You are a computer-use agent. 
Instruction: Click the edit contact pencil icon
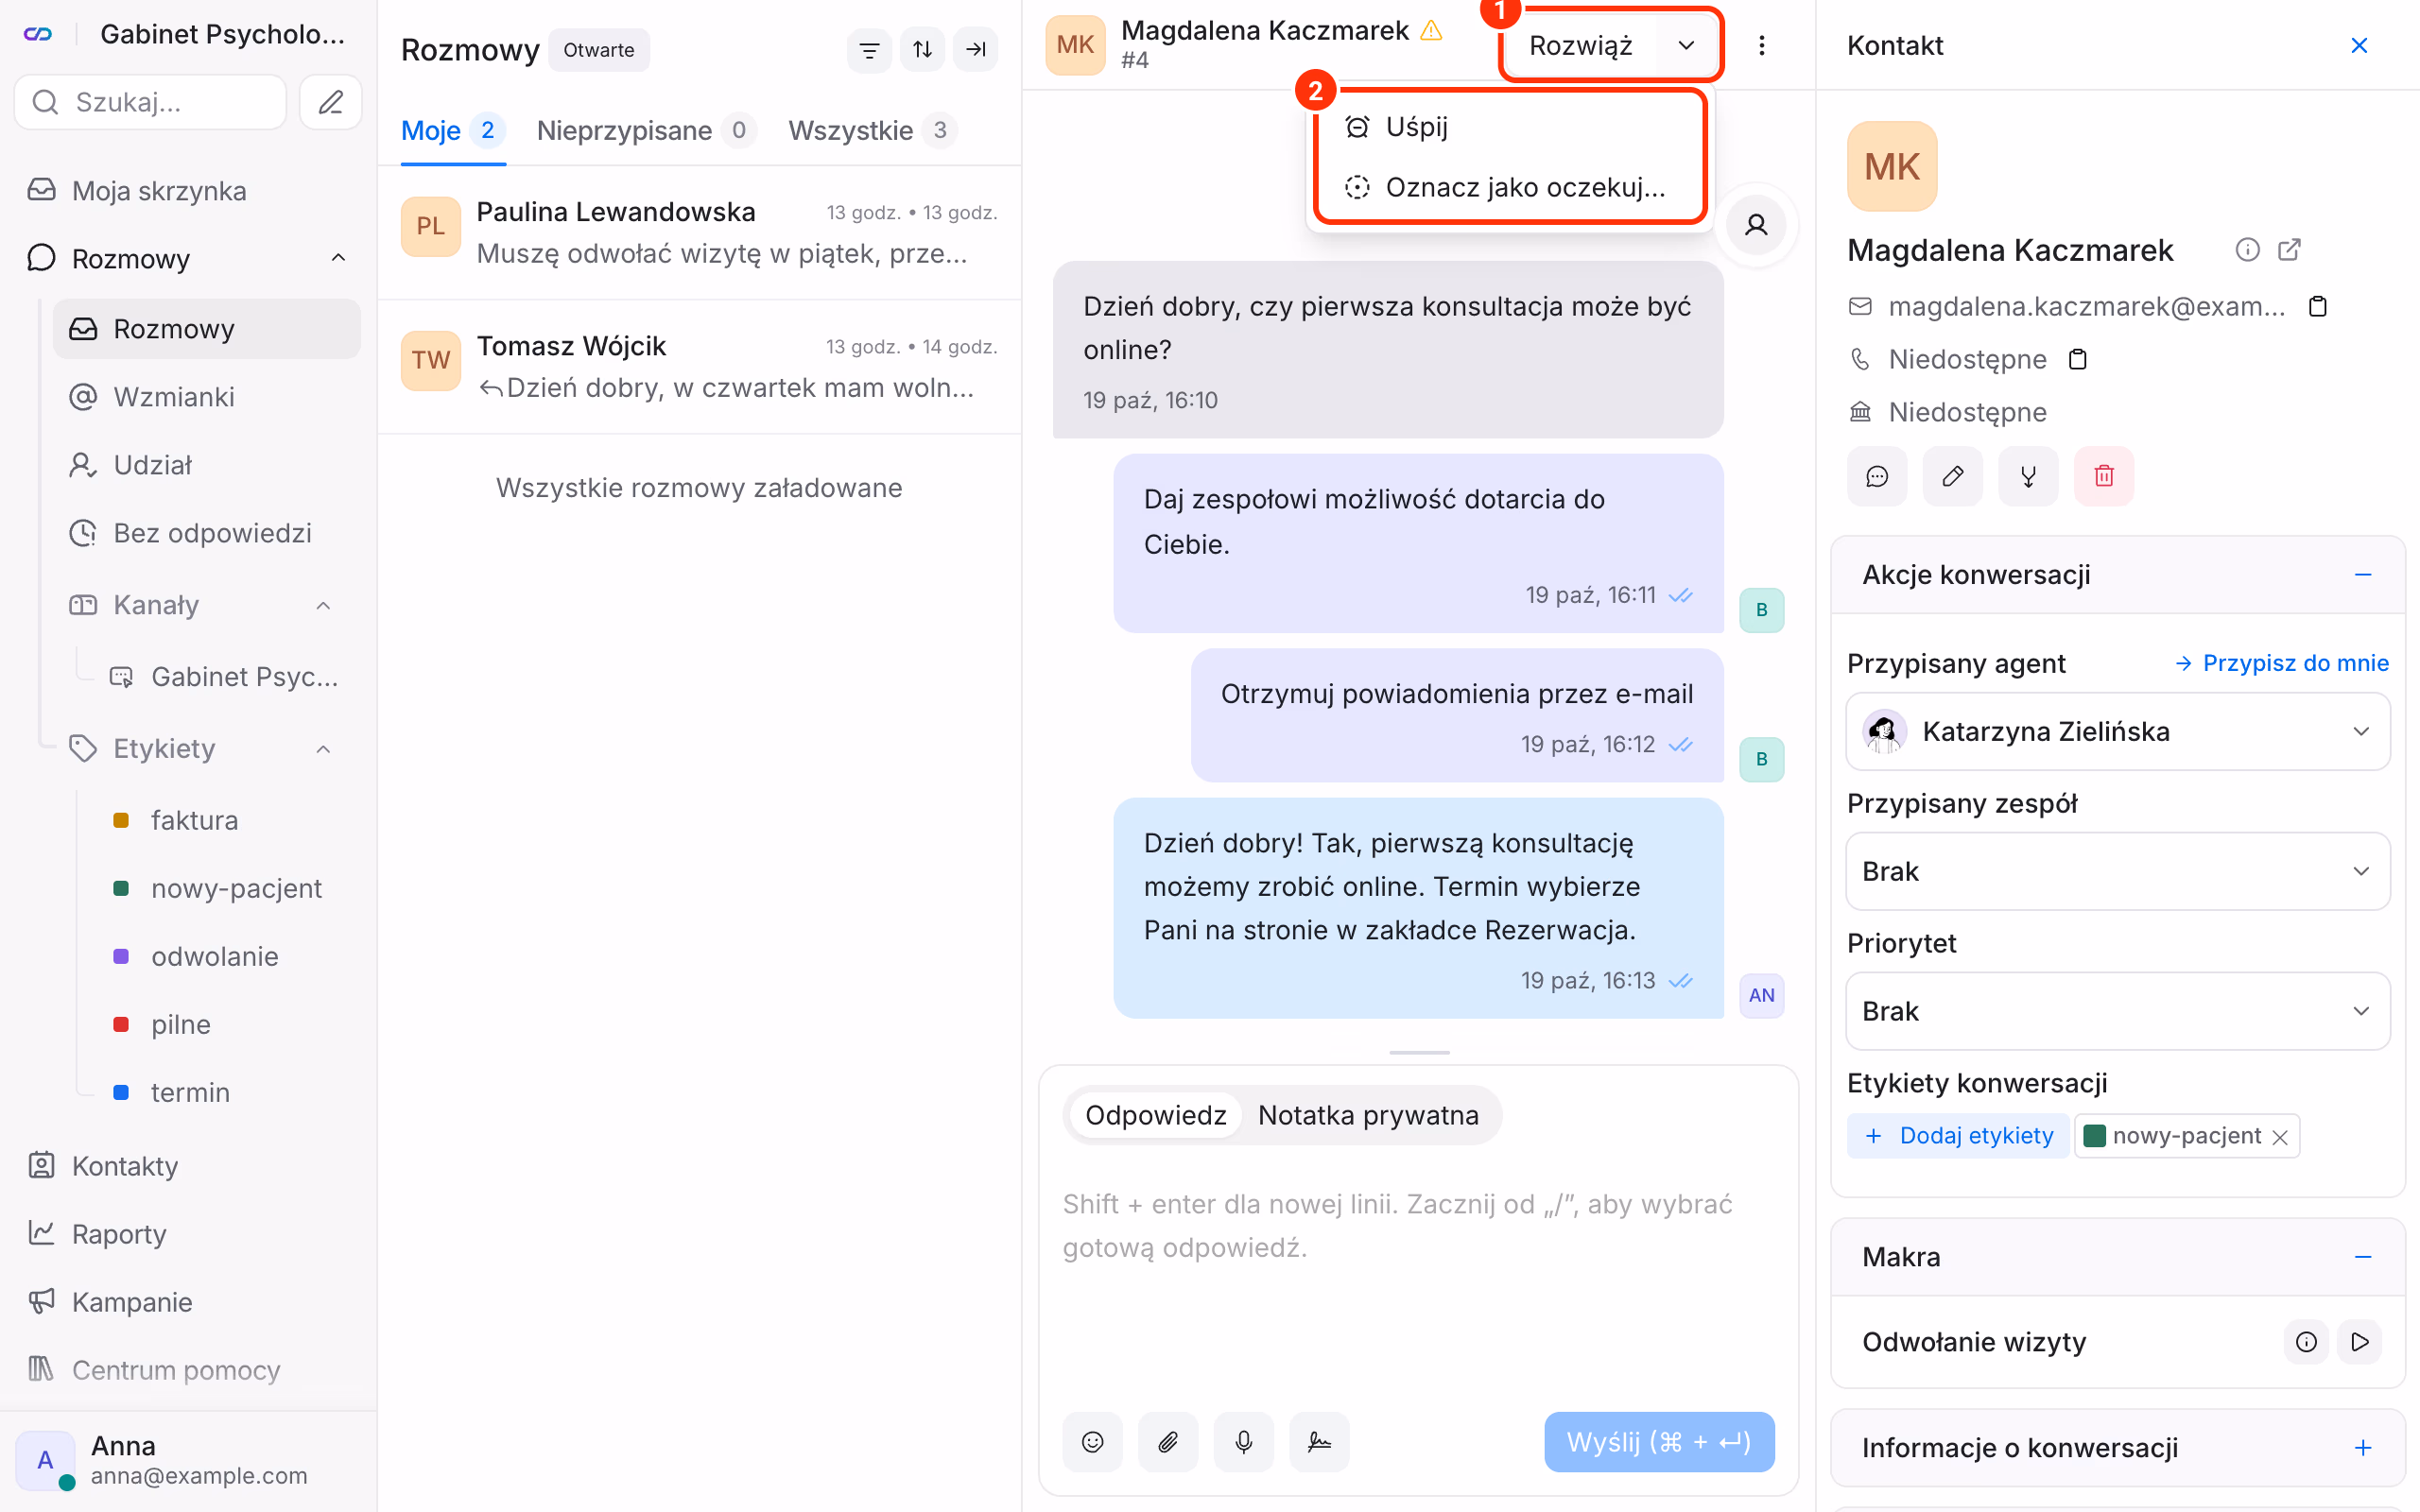(x=1952, y=476)
